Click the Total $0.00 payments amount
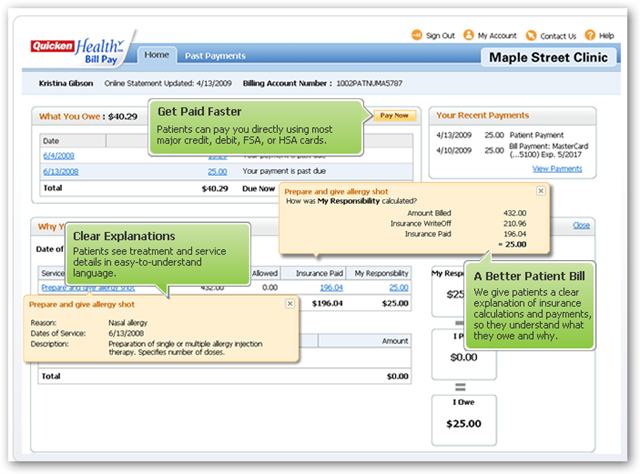This screenshot has height=474, width=640. coord(398,376)
